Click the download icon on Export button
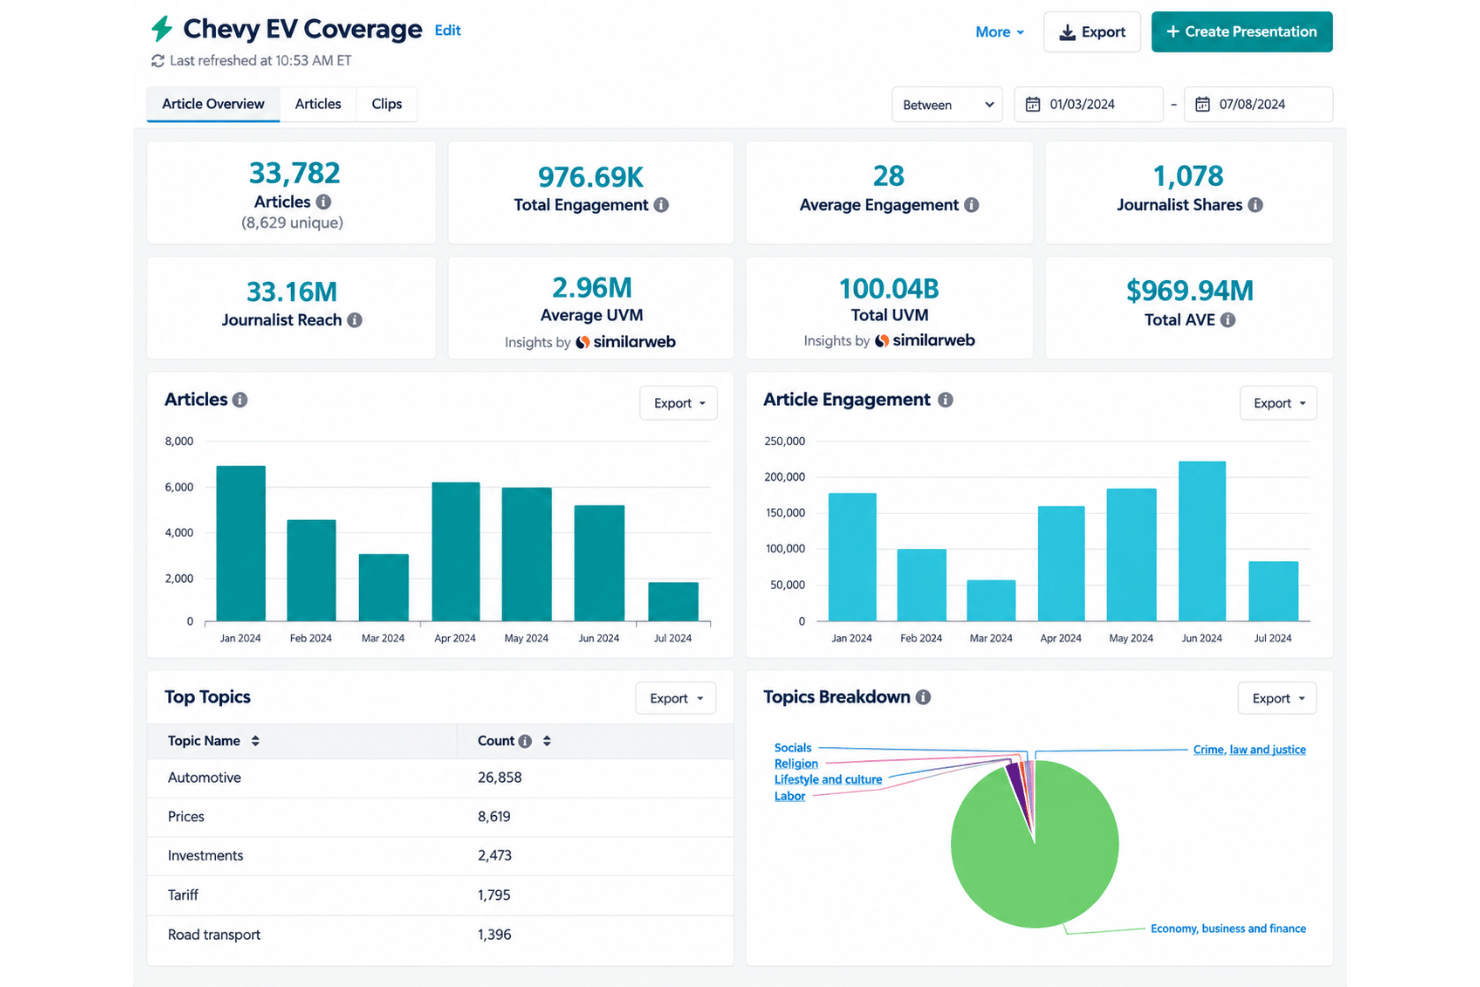1480x987 pixels. 1067,32
